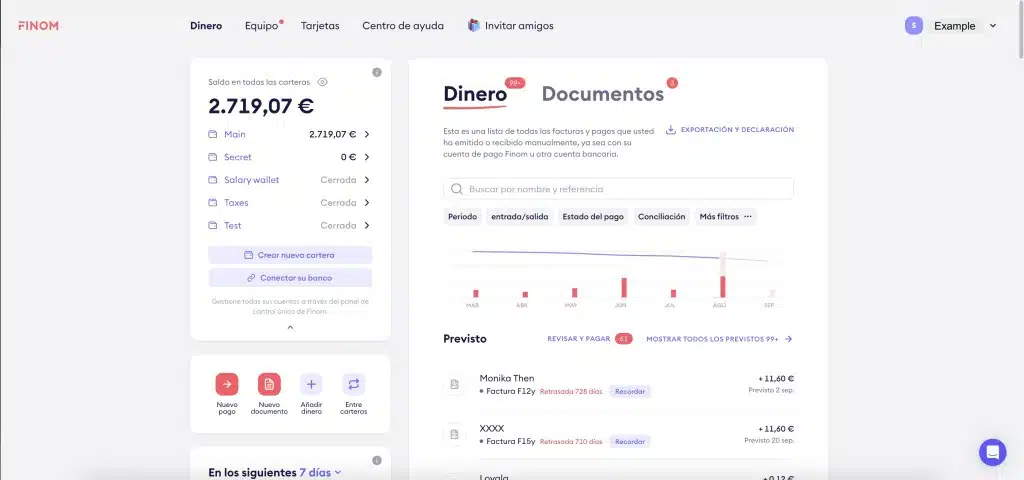Open Tarjetas in top navigation
Image resolution: width=1024 pixels, height=480 pixels.
coord(320,26)
